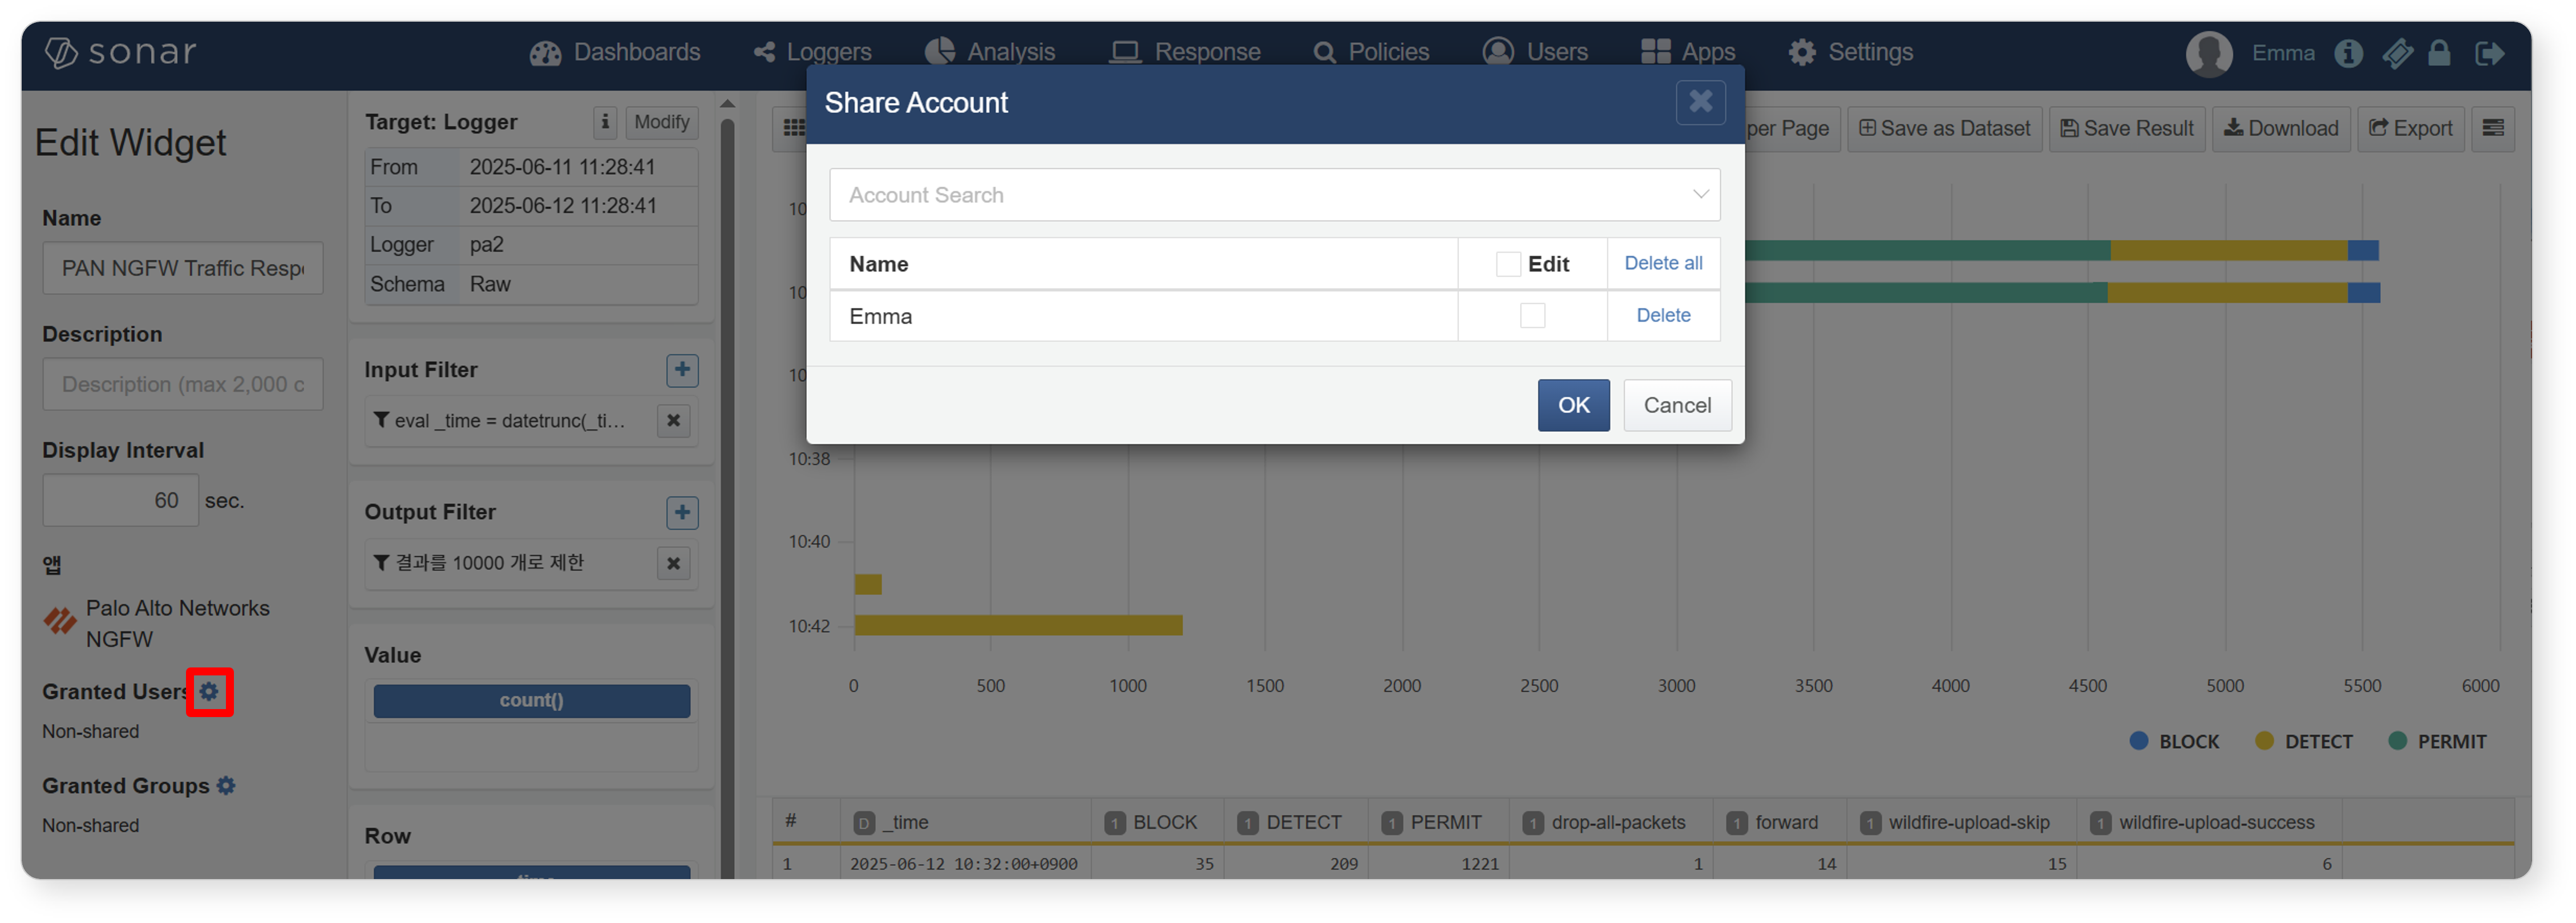The height and width of the screenshot is (923, 2576).
Task: Click the From date value
Action: tap(563, 167)
